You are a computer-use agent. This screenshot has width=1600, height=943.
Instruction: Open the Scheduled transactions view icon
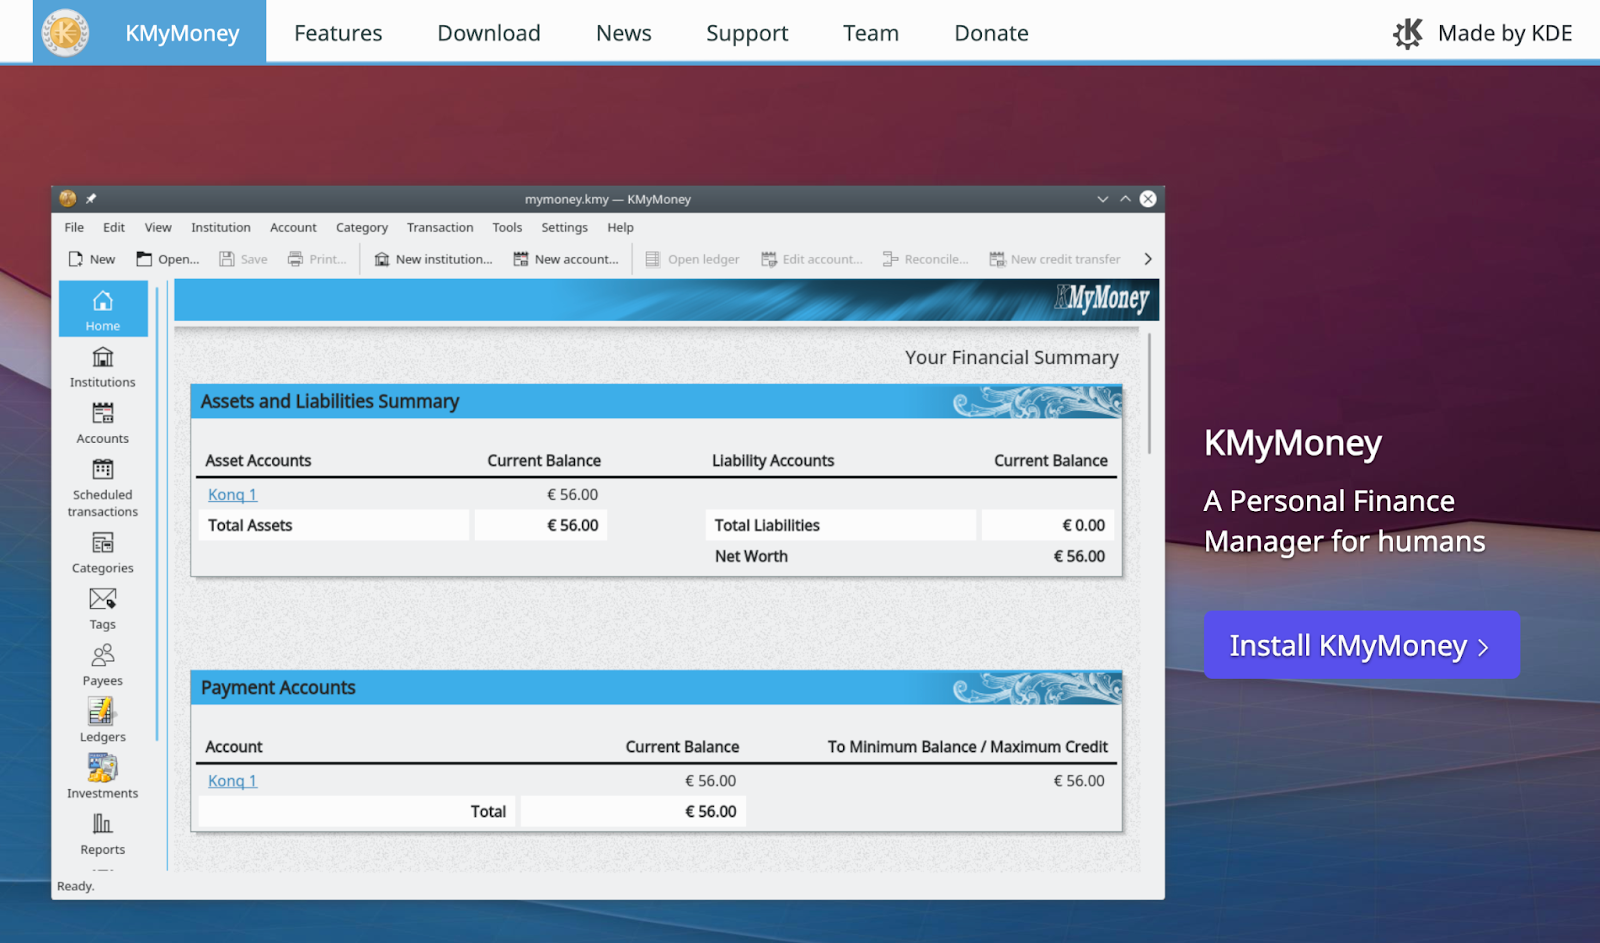click(103, 469)
